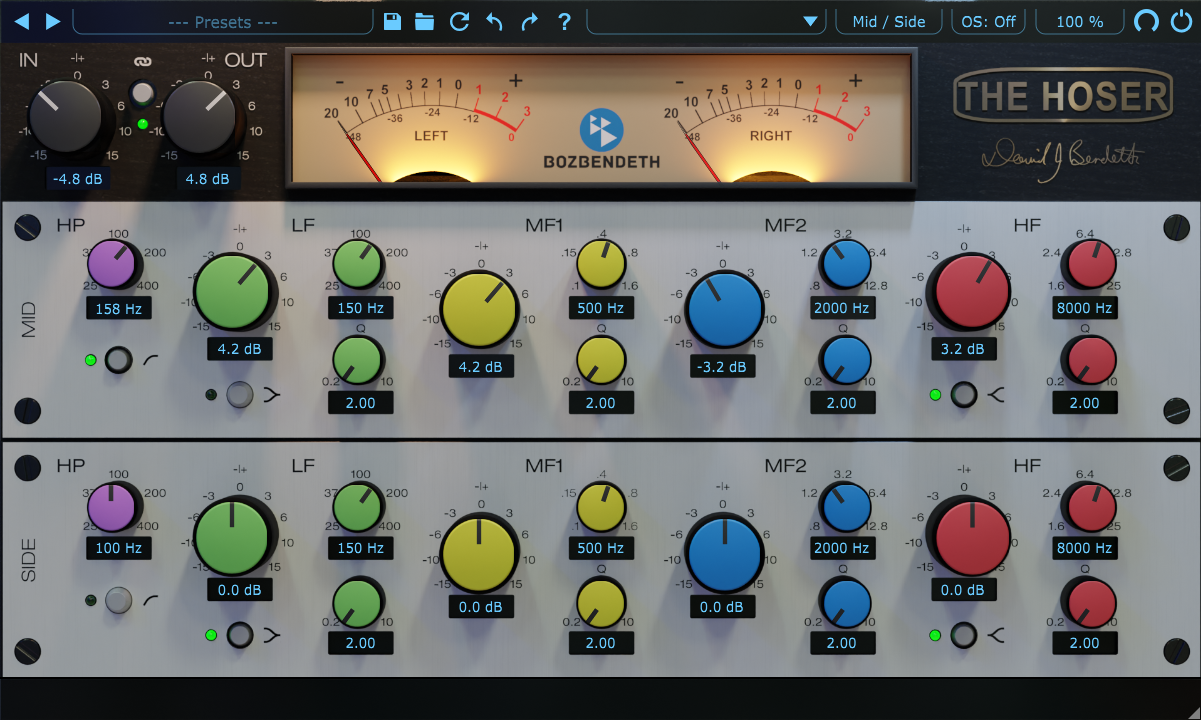Image resolution: width=1201 pixels, height=720 pixels.
Task: Click the MID HF shelf toggle button
Action: [963, 395]
